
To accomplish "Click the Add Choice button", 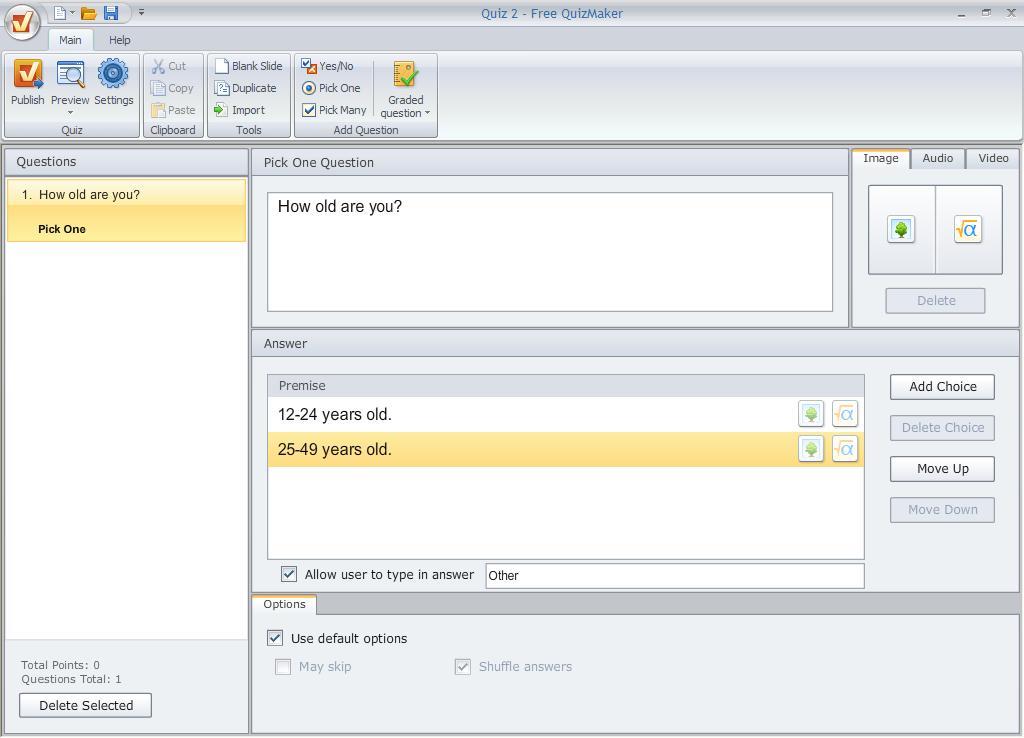I will [x=941, y=386].
